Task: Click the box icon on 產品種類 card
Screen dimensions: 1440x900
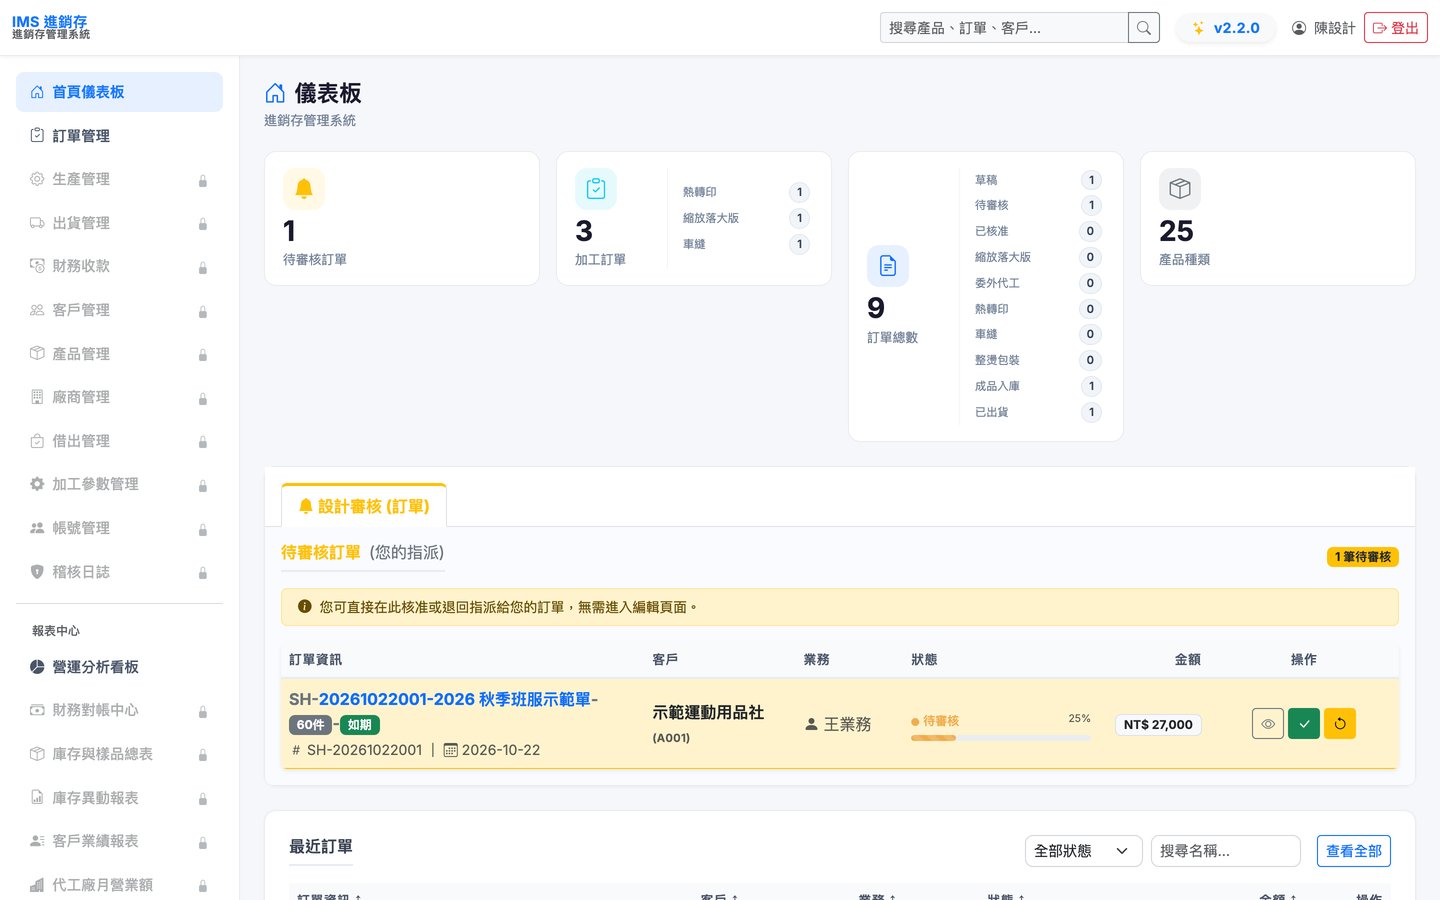Action: click(1180, 189)
